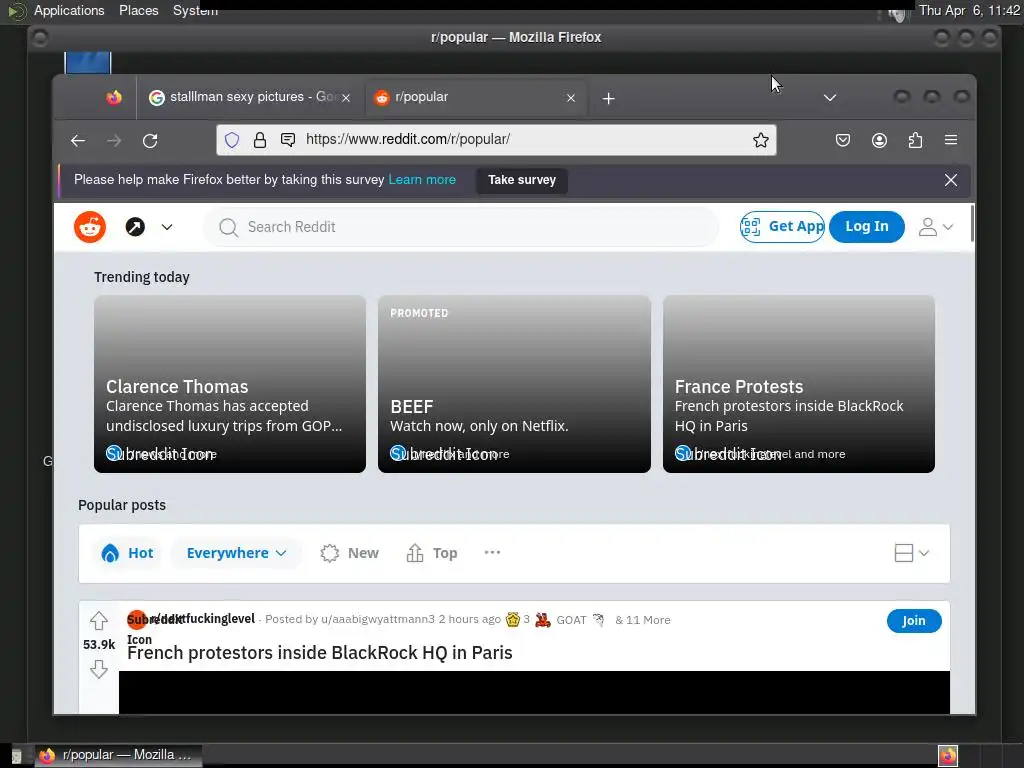The height and width of the screenshot is (768, 1024).
Task: Sort posts by Top
Action: (432, 553)
